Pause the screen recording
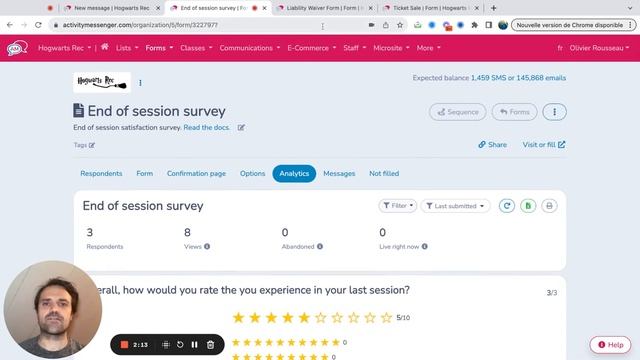Screen dimensions: 640x360 pyautogui.click(x=195, y=344)
